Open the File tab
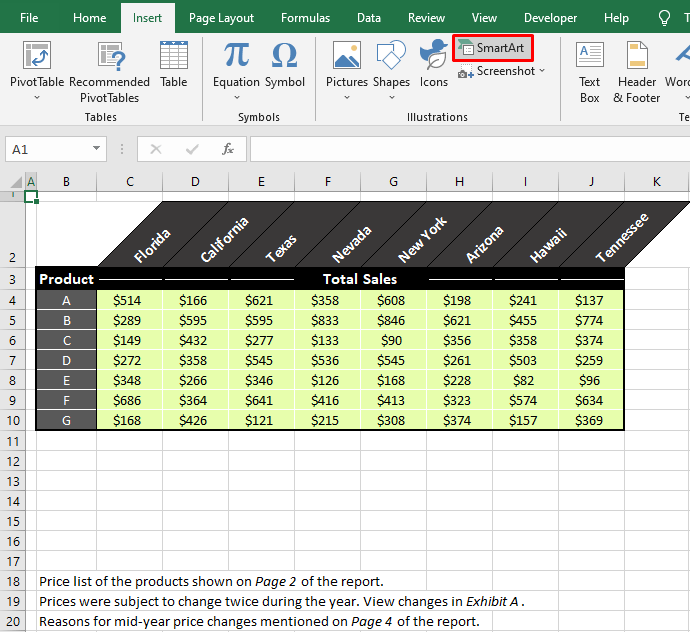Screen dimensions: 690x632 click(x=29, y=18)
